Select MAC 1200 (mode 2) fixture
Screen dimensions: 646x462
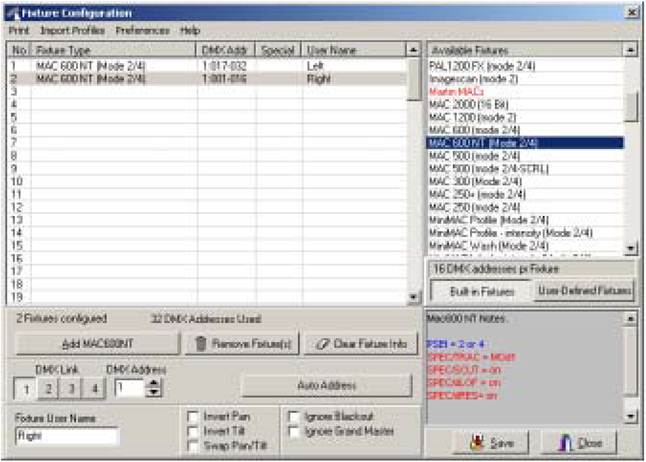(525, 117)
